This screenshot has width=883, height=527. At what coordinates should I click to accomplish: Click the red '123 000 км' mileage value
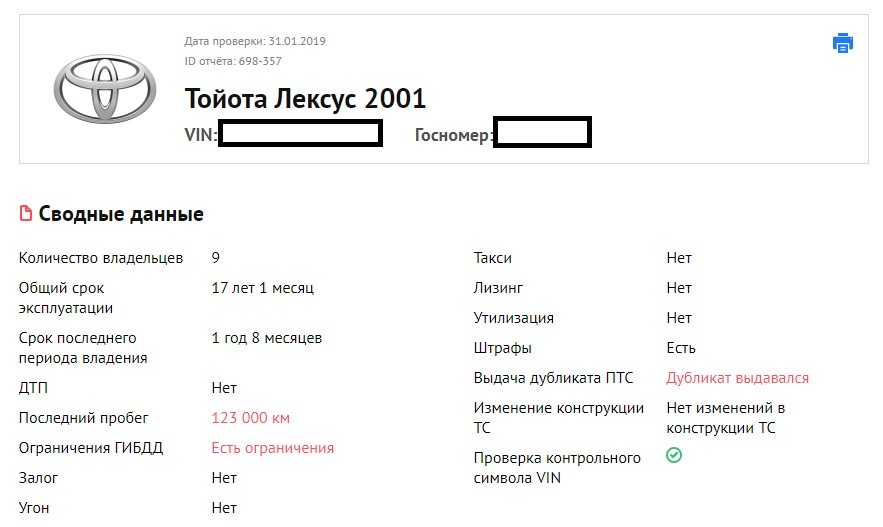pos(250,418)
